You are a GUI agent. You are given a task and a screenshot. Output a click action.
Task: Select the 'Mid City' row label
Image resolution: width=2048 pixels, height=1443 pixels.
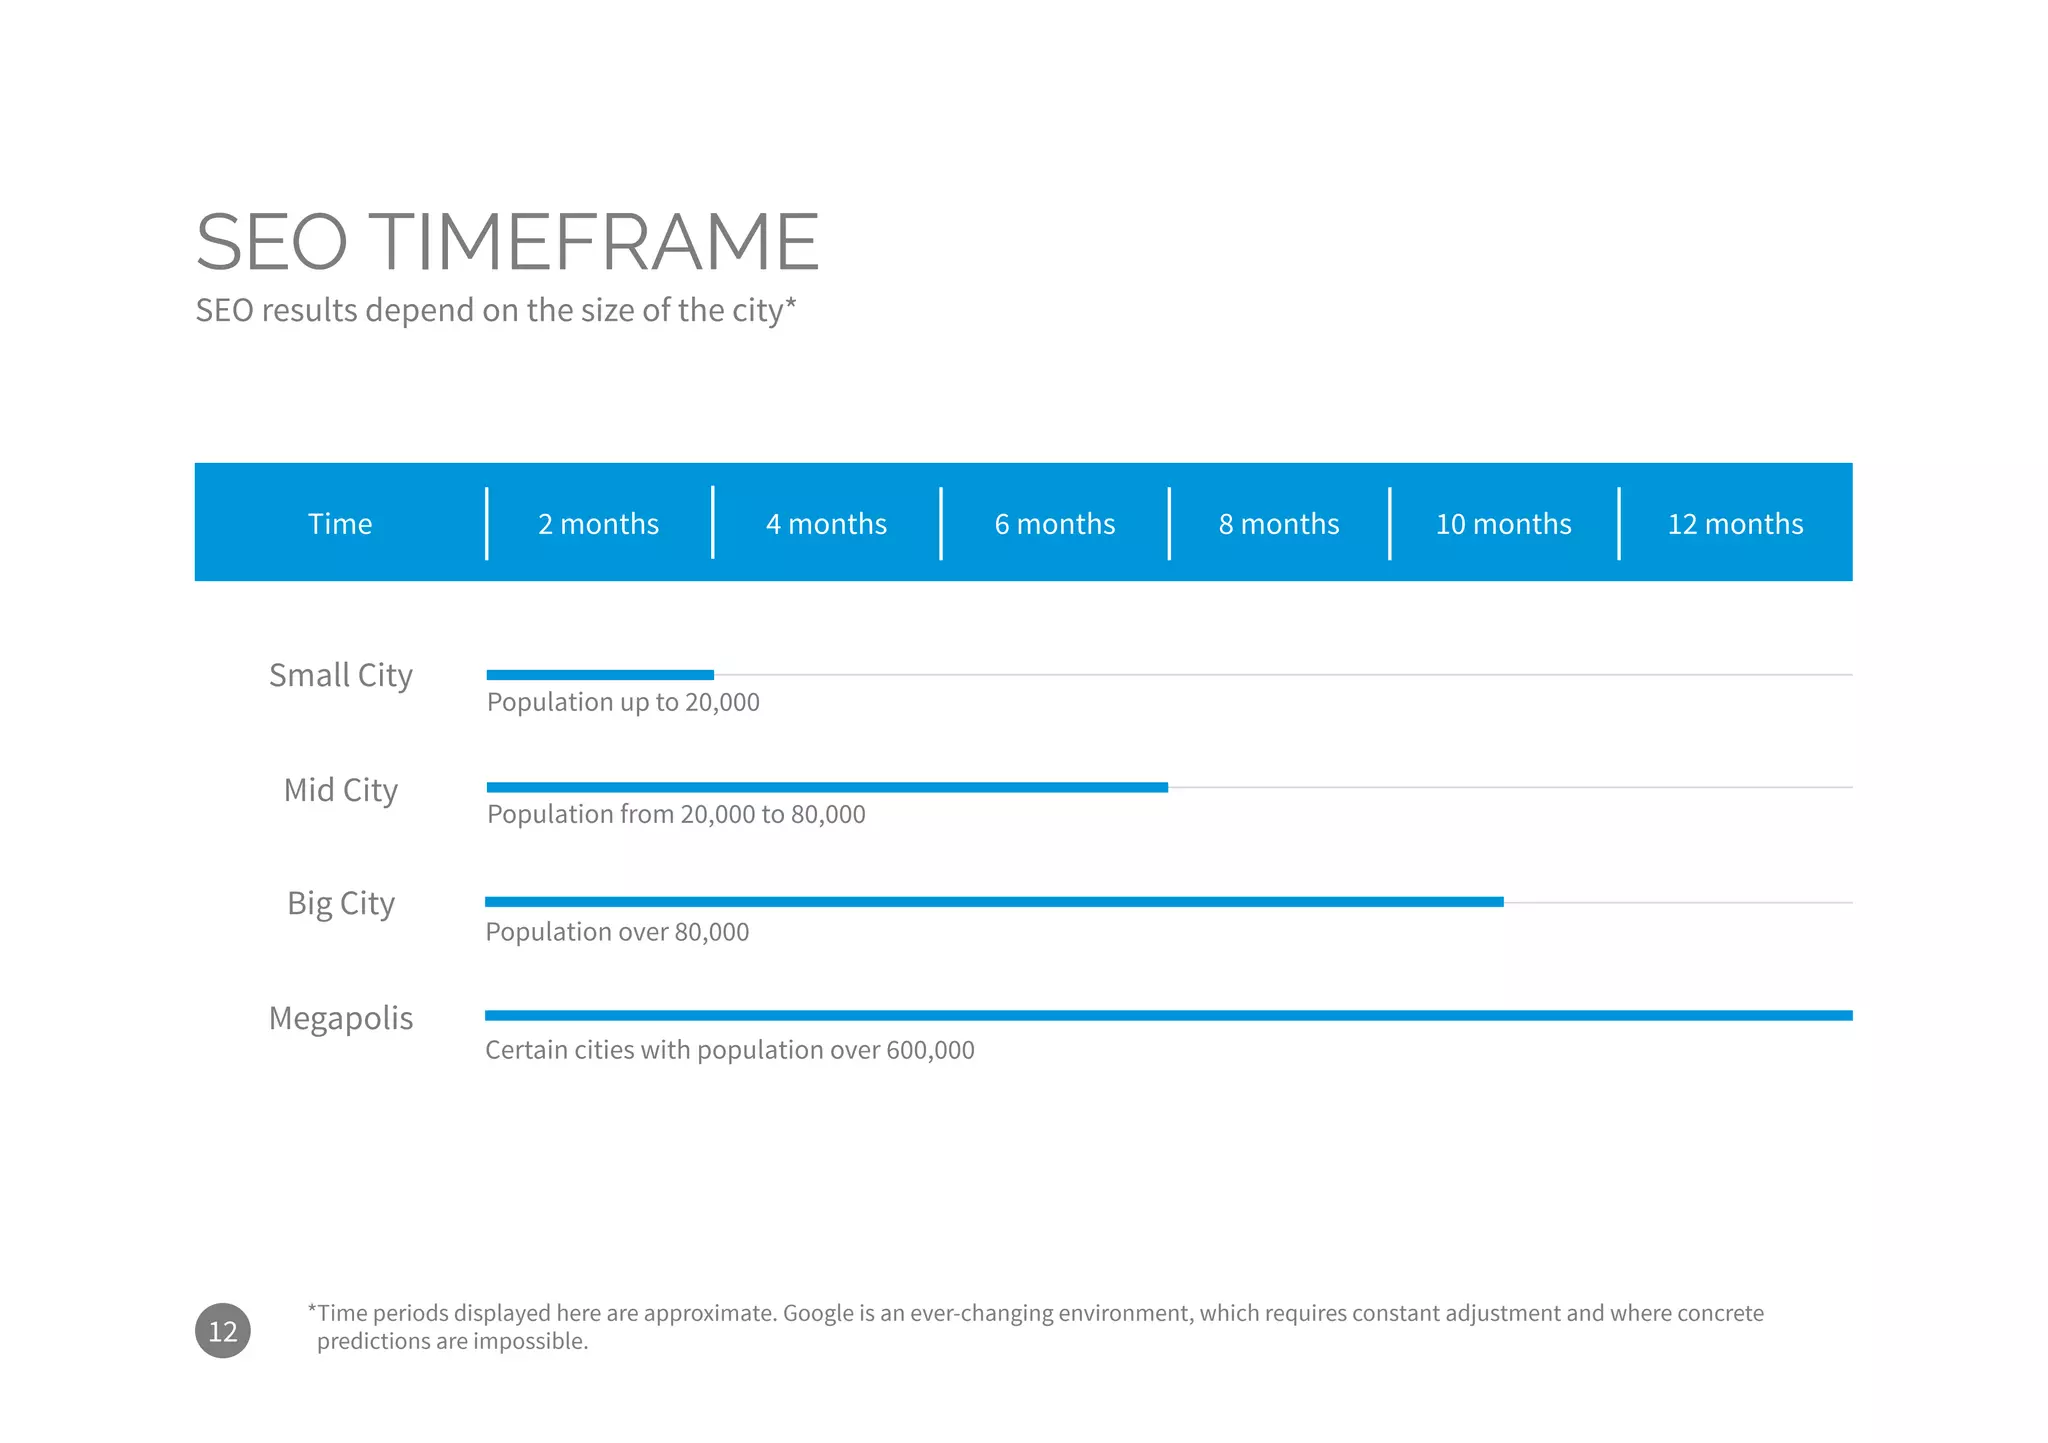tap(341, 790)
